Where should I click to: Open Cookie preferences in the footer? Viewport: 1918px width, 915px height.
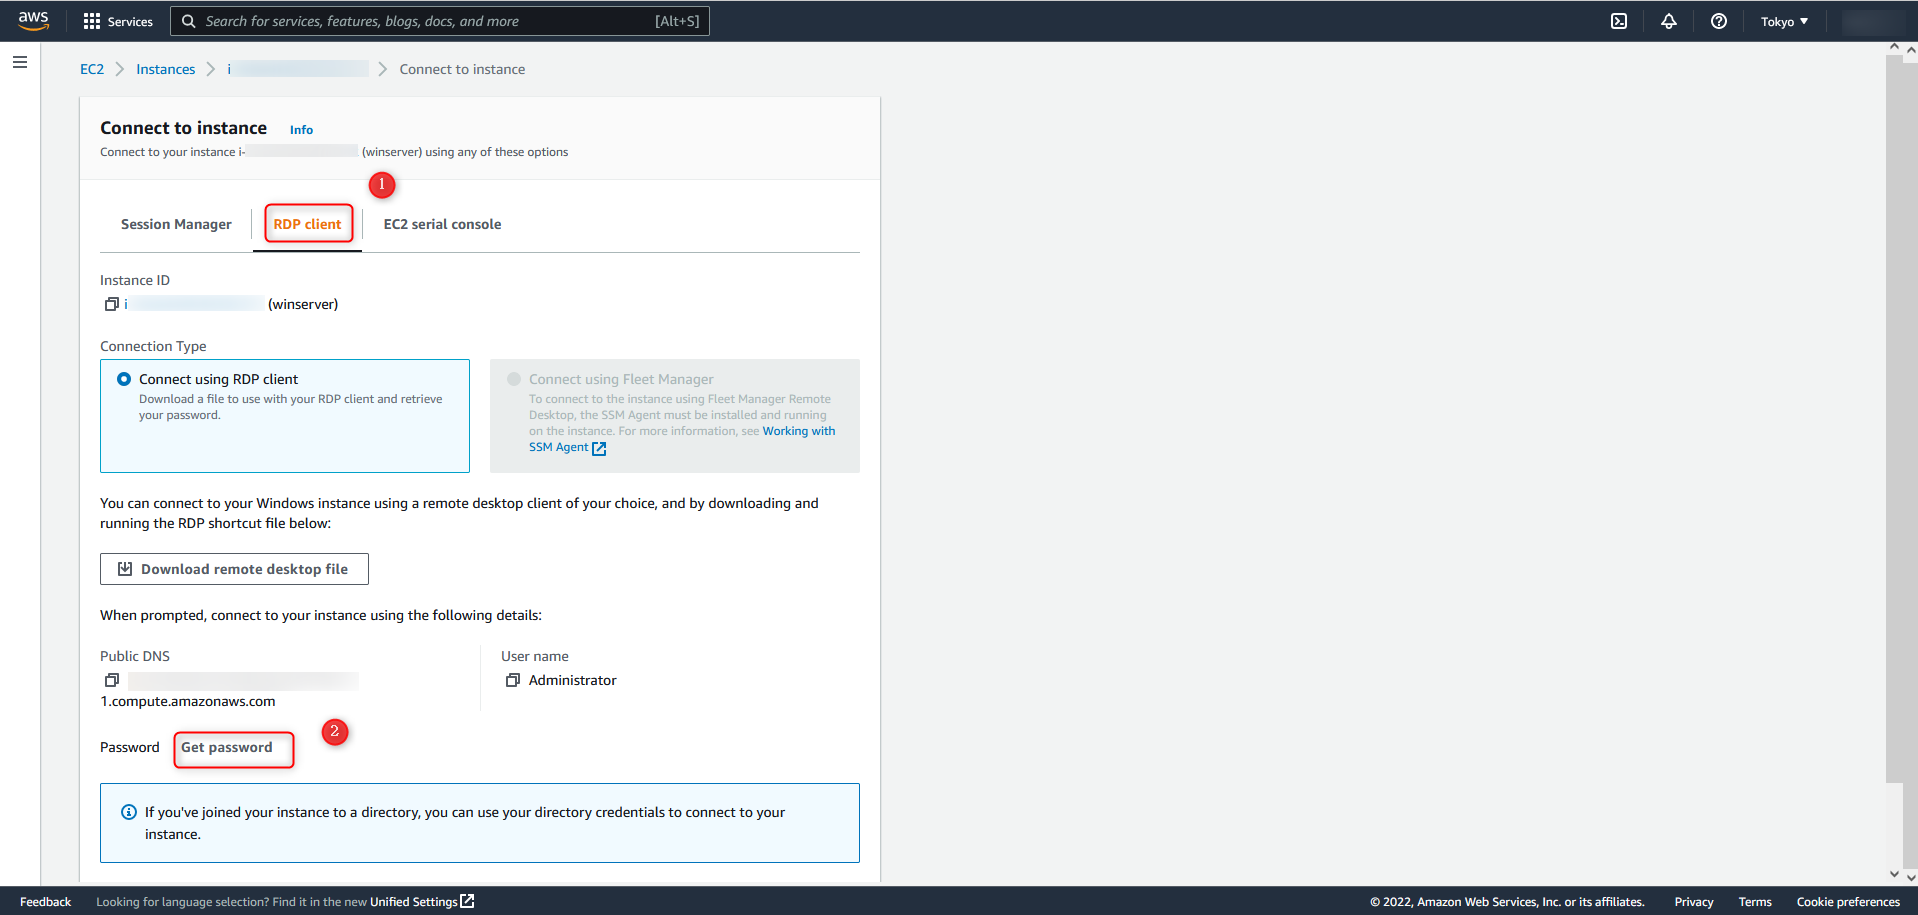point(1848,901)
